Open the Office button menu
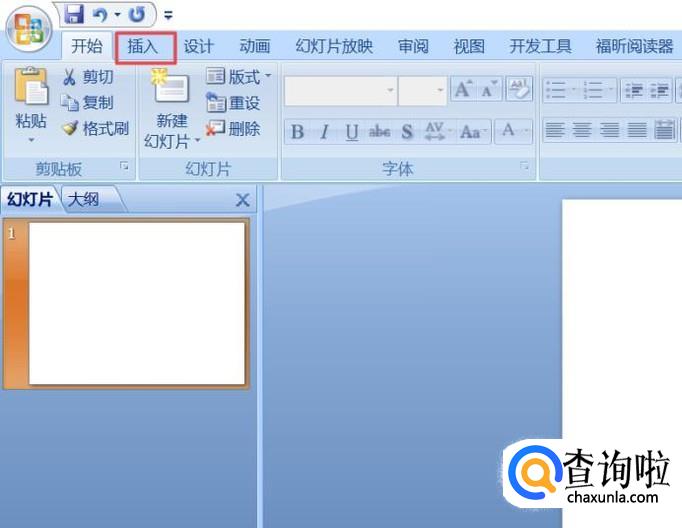 point(29,30)
